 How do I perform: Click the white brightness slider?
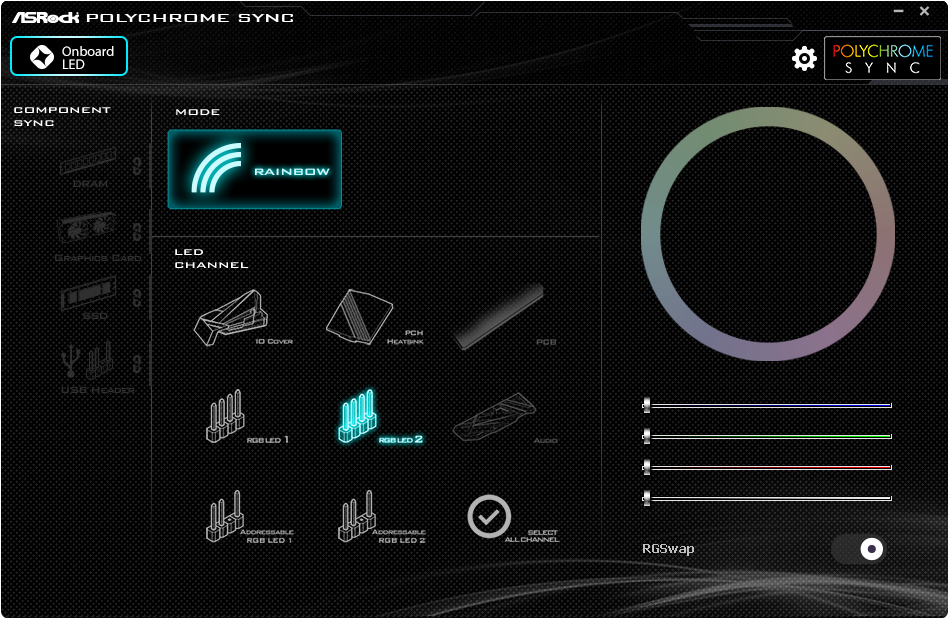point(767,498)
